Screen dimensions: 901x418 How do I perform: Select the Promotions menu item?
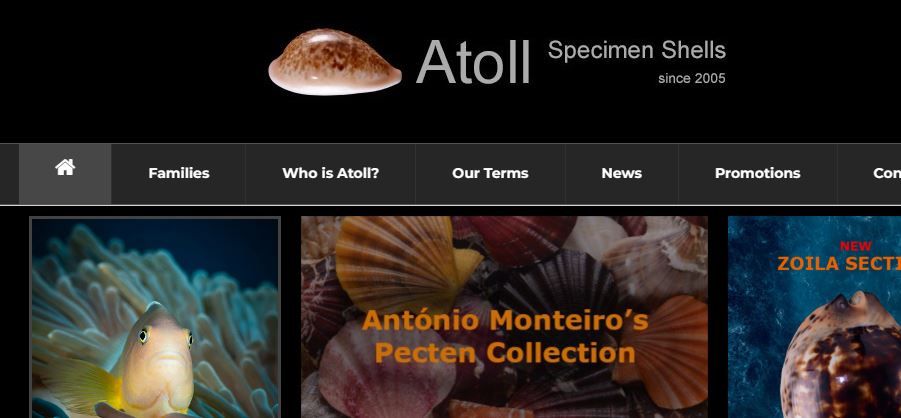click(x=757, y=173)
